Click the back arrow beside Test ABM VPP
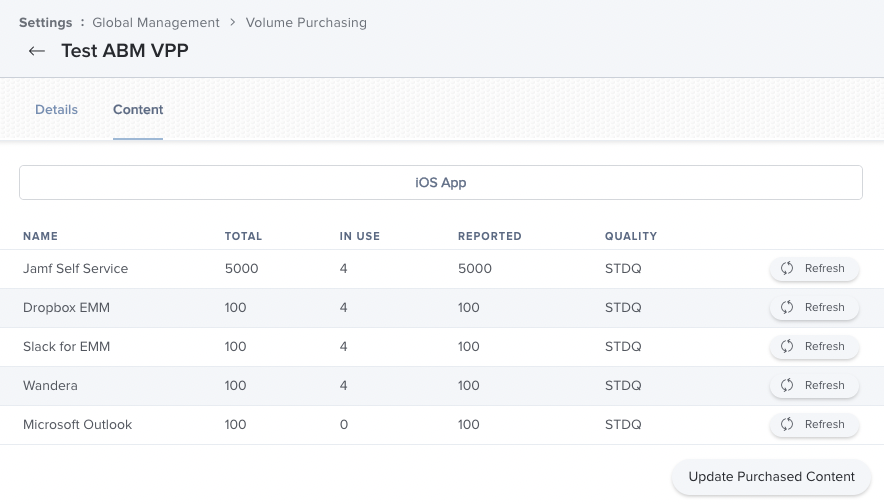The height and width of the screenshot is (504, 884). click(37, 51)
